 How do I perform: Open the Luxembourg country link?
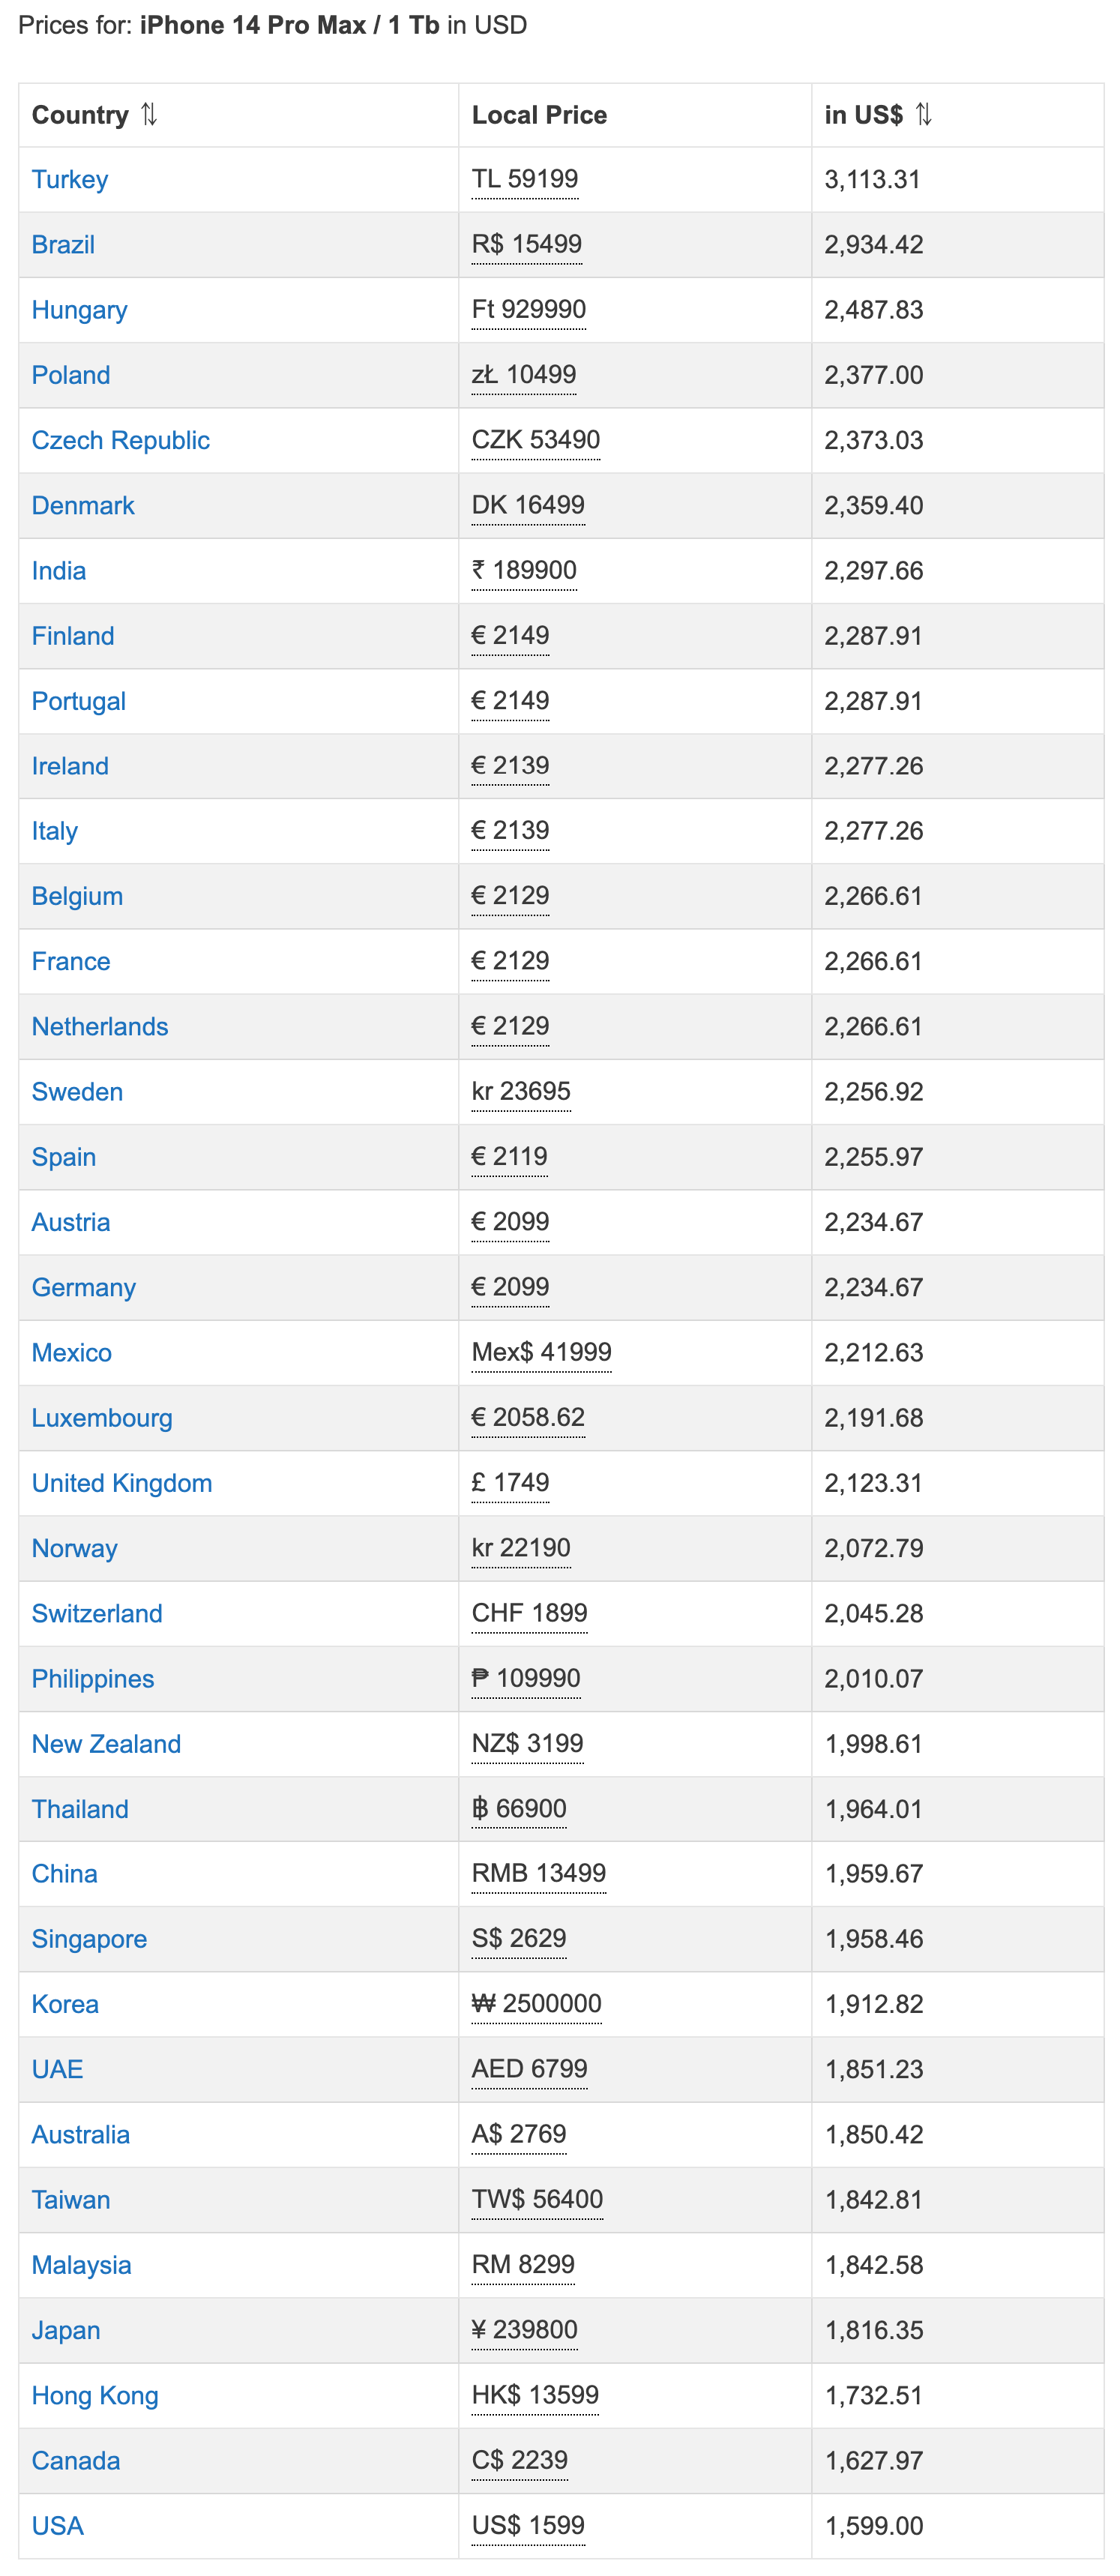point(102,1418)
